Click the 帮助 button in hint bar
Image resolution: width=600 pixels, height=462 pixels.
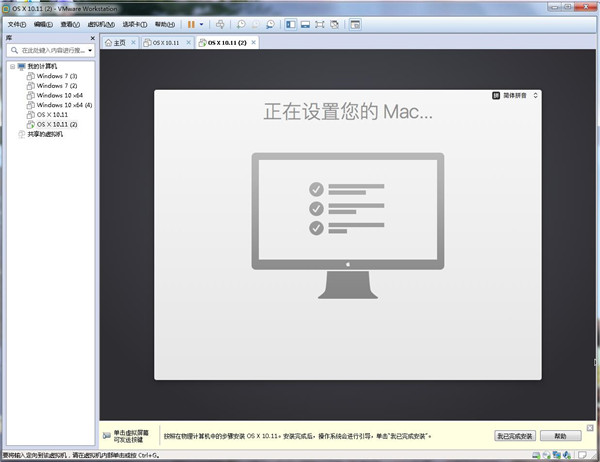coord(561,436)
